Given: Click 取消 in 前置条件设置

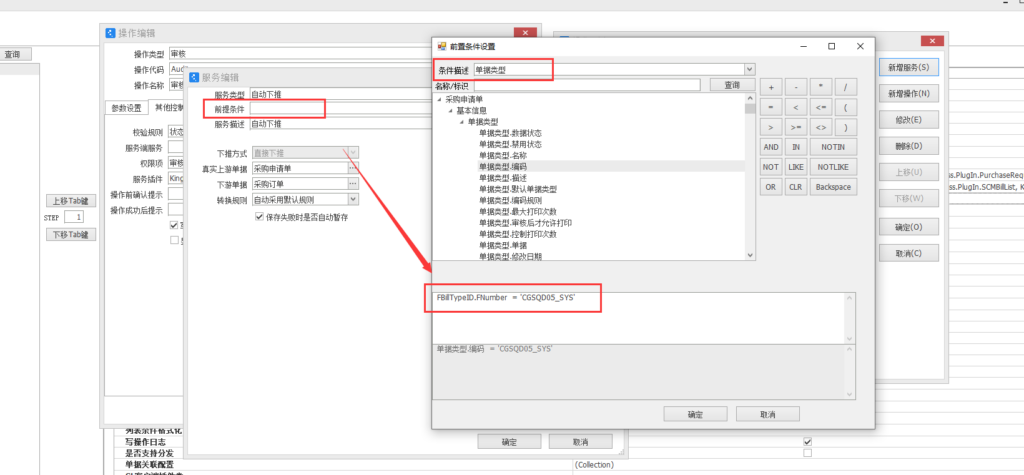Looking at the screenshot, I should (768, 414).
